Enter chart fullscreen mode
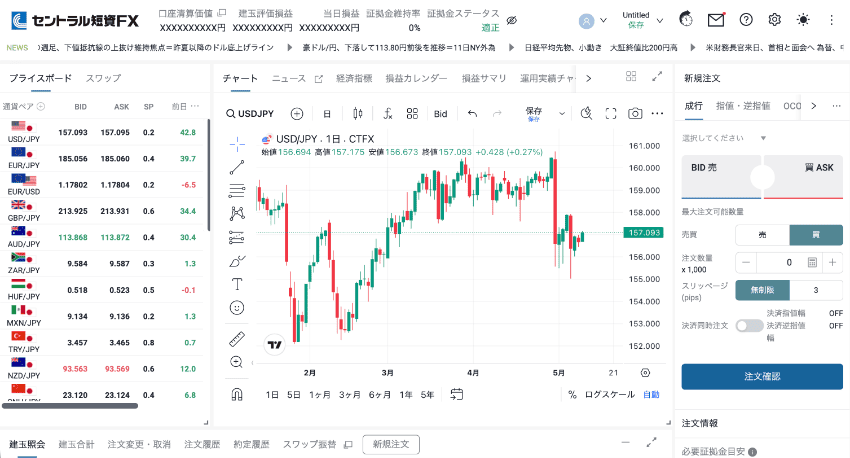This screenshot has width=850, height=458. pyautogui.click(x=611, y=113)
